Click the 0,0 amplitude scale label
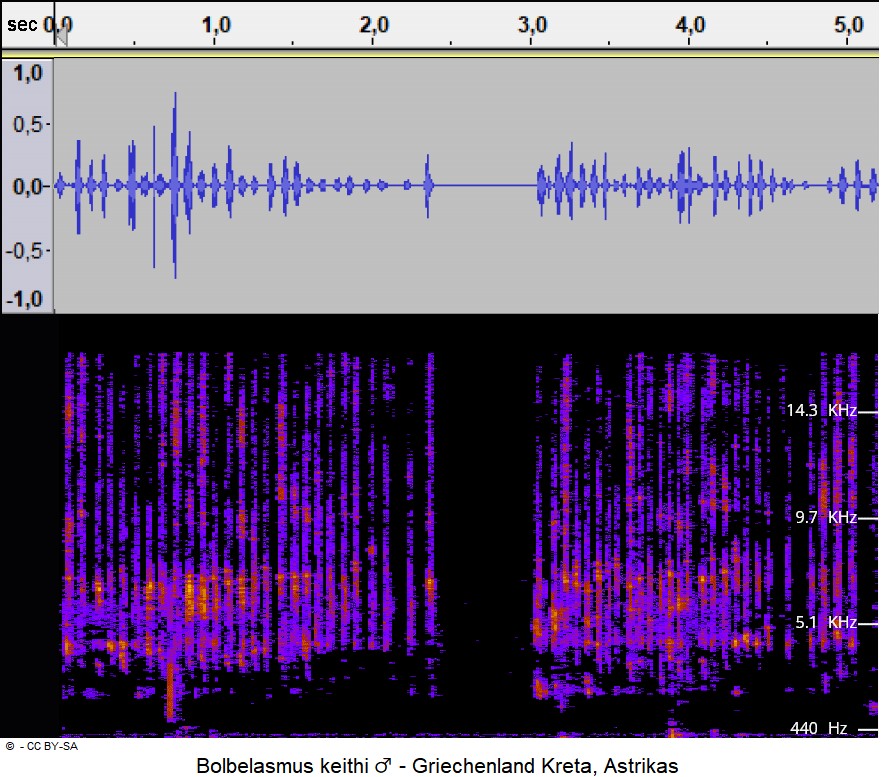881x777 pixels. click(28, 187)
